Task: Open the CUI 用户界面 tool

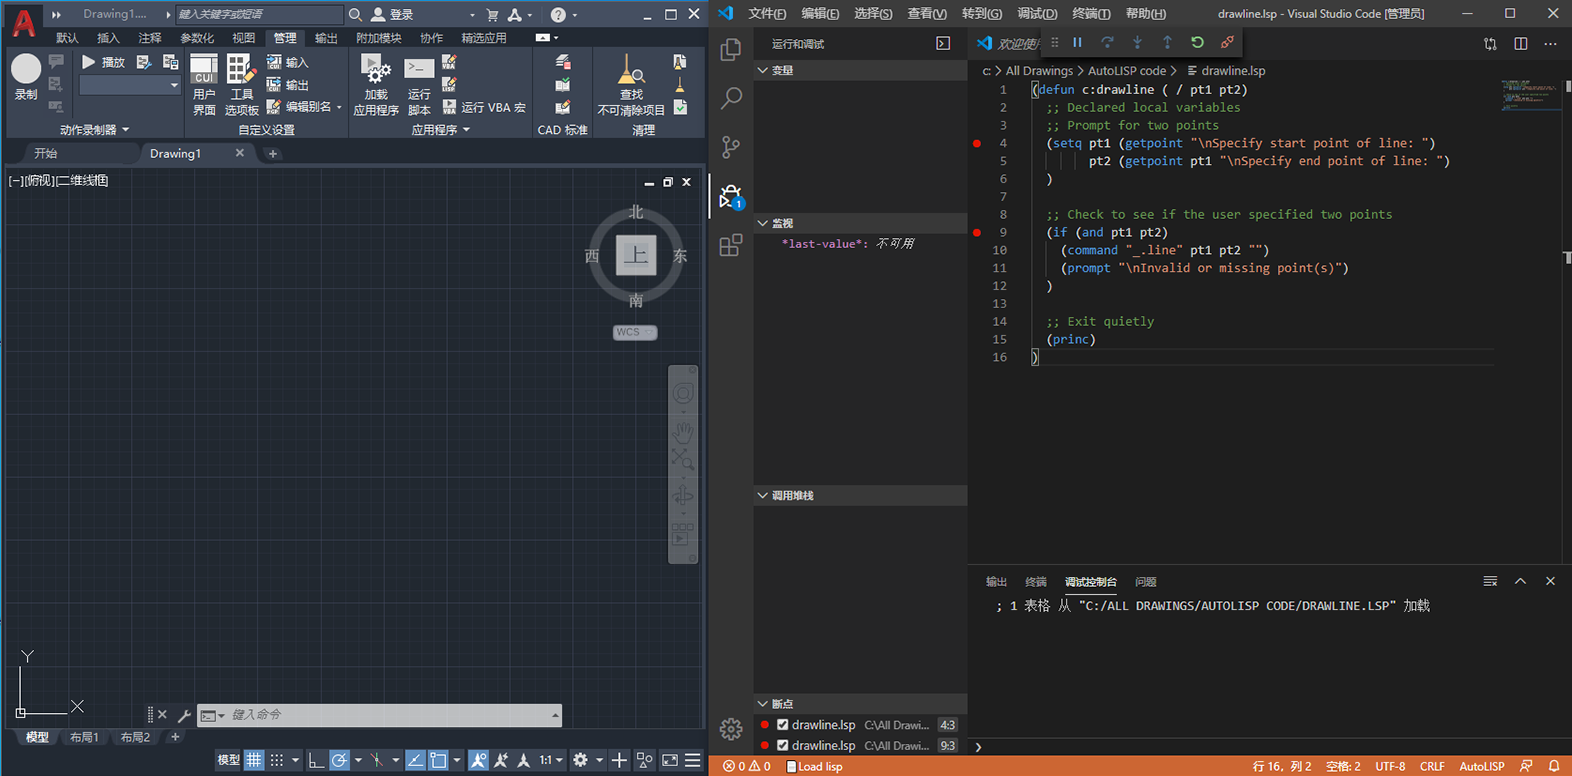Action: tap(204, 86)
